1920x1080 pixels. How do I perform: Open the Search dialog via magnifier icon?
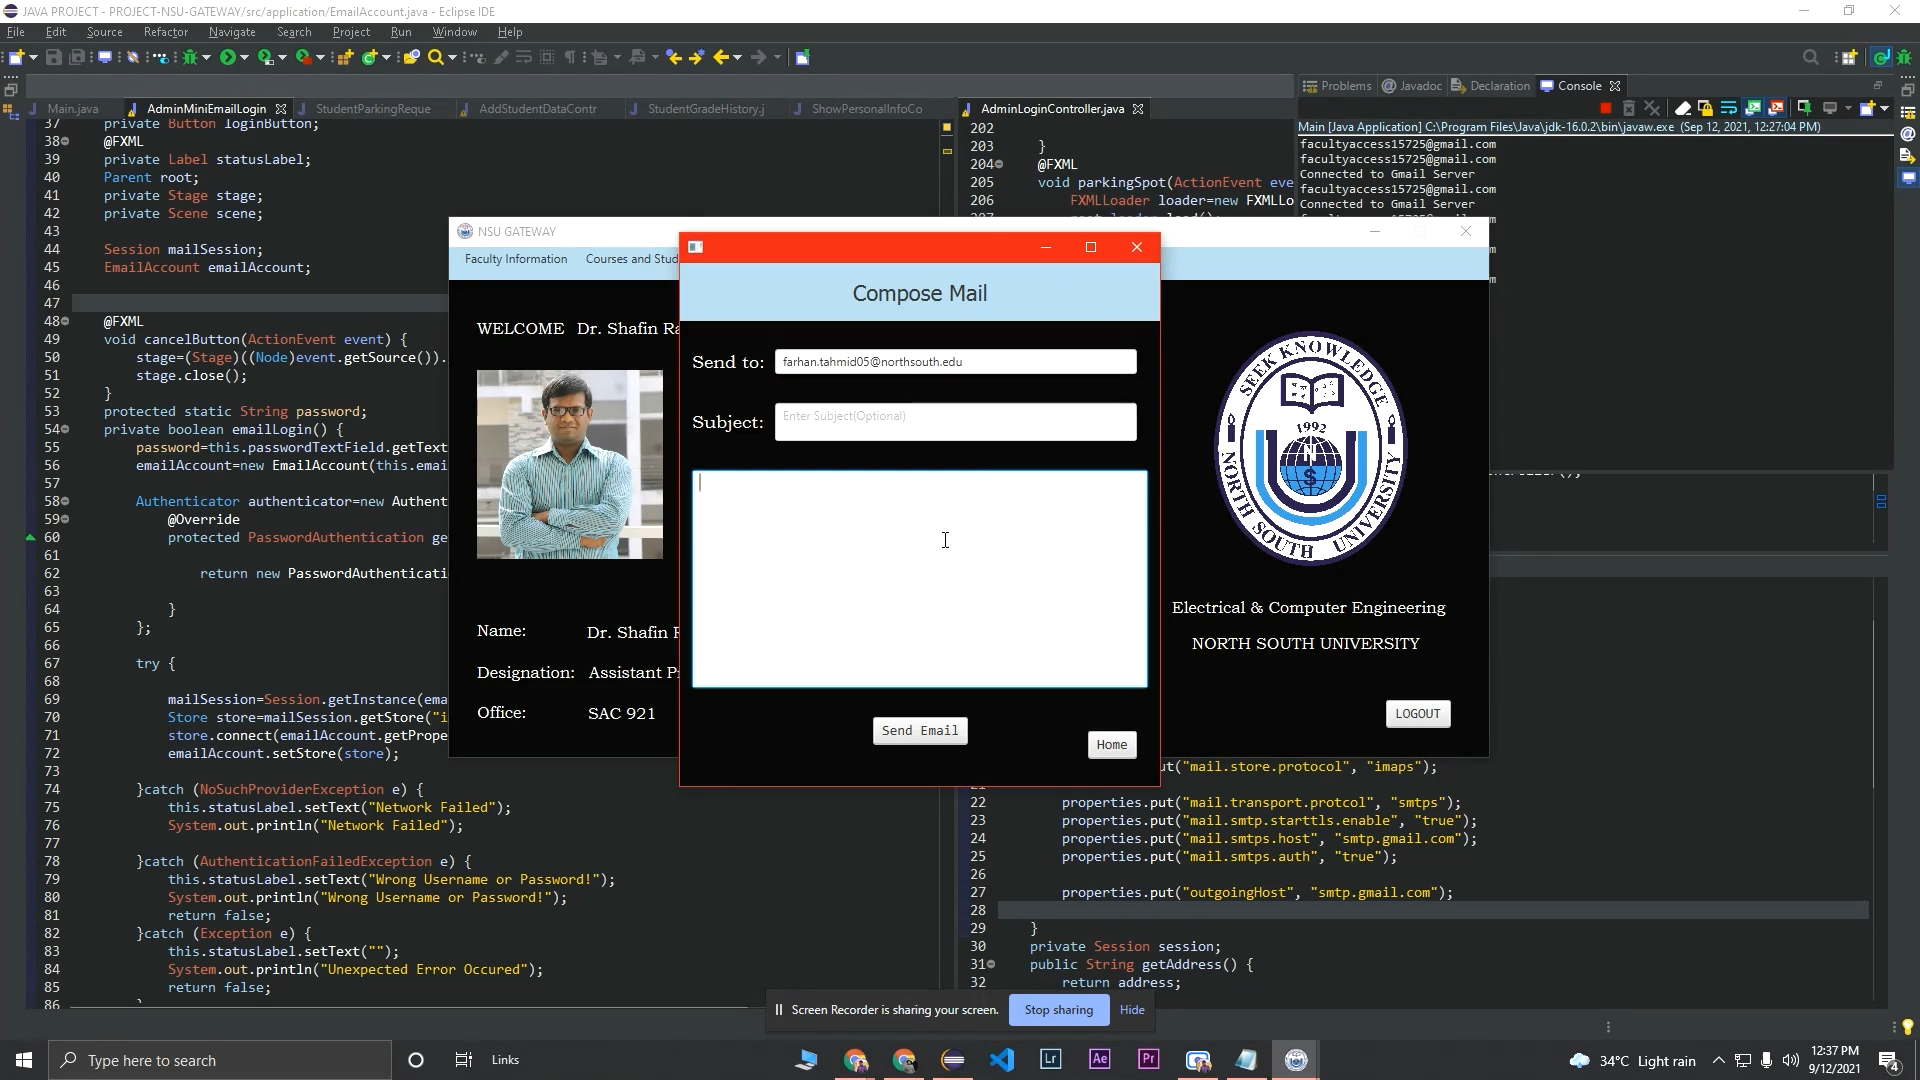[436, 57]
